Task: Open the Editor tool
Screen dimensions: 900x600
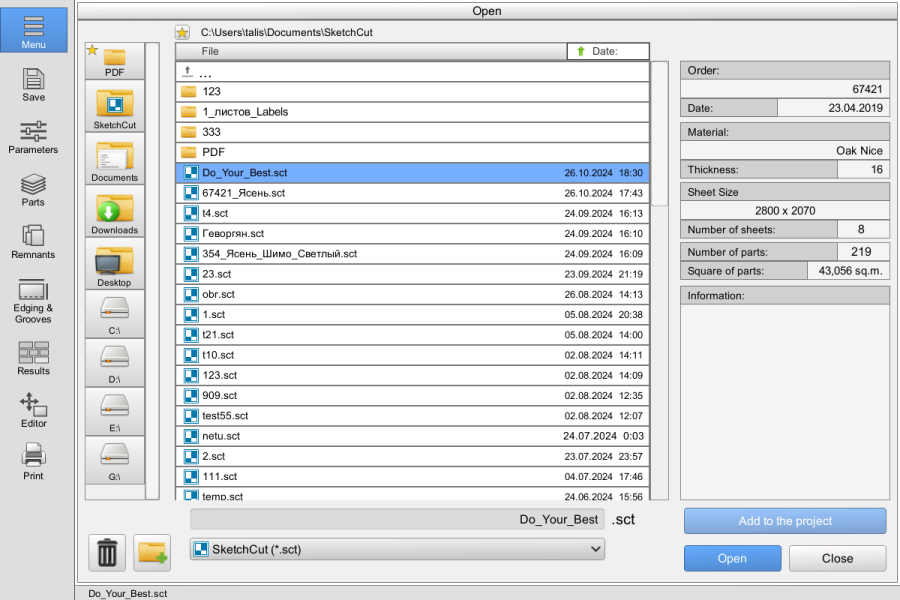Action: pyautogui.click(x=33, y=411)
